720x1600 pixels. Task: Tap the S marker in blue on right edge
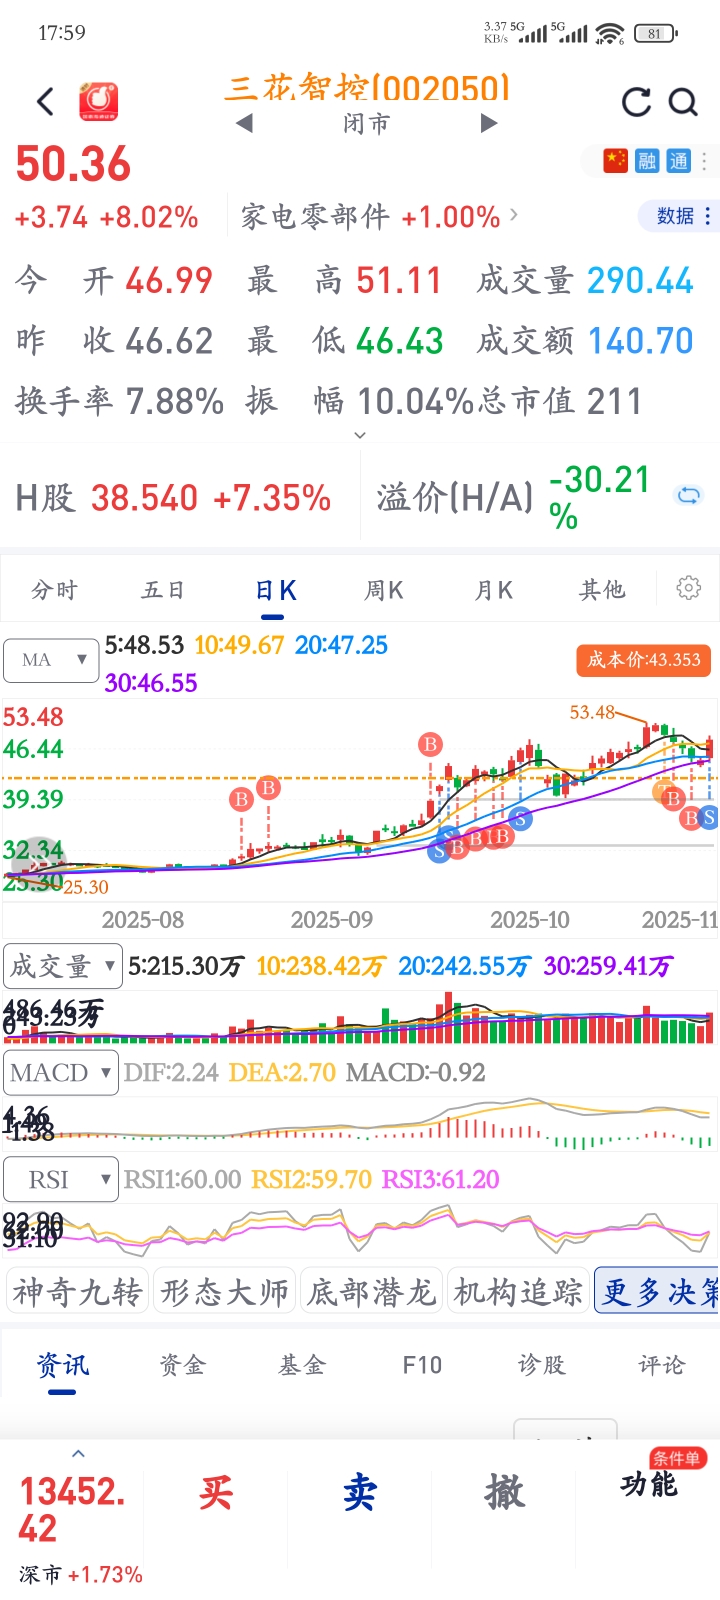(709, 818)
